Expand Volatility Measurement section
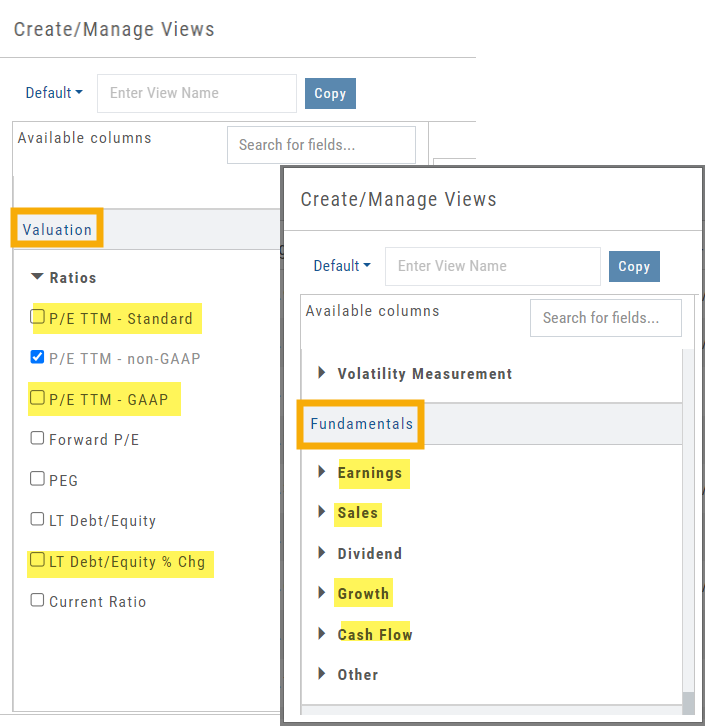705x726 pixels. click(322, 373)
